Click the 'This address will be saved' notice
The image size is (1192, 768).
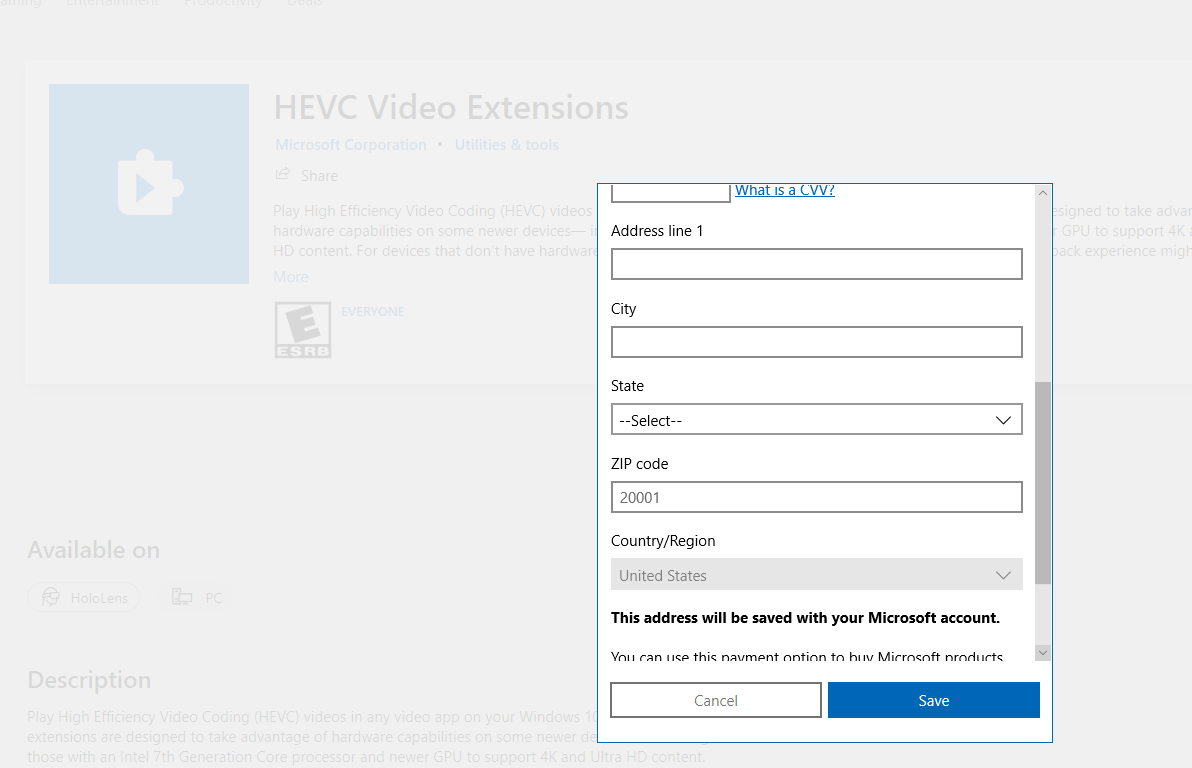coord(805,617)
